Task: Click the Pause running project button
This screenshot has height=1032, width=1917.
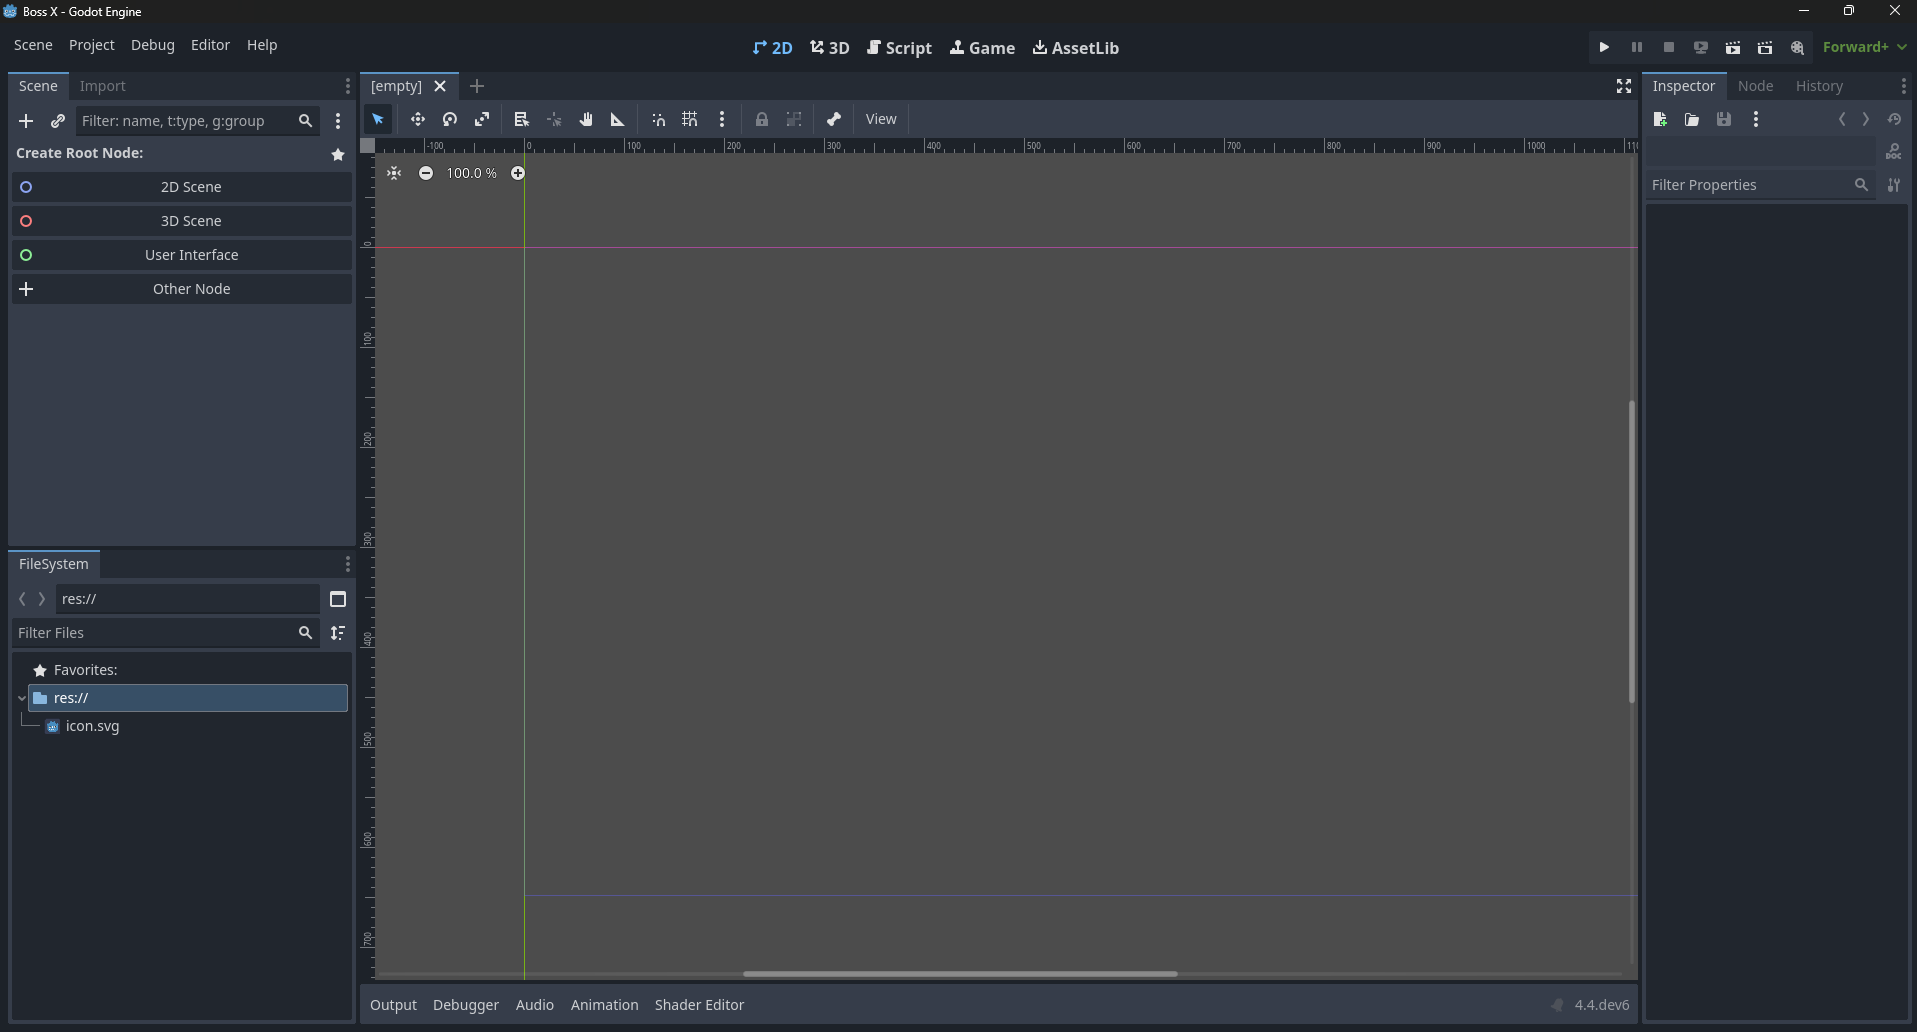Action: (1637, 47)
